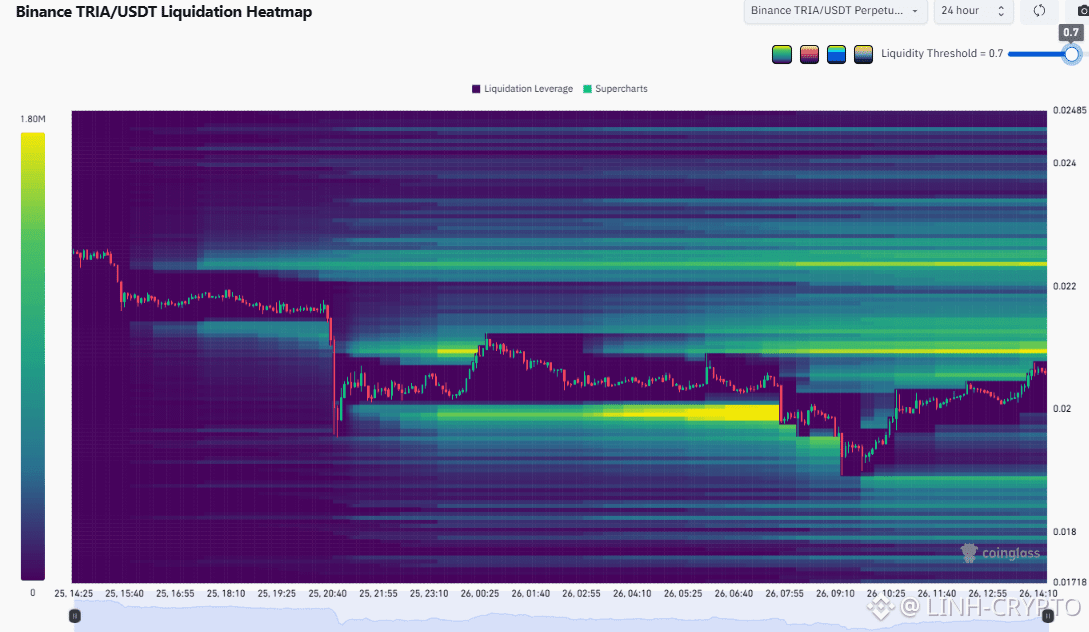Image resolution: width=1089 pixels, height=632 pixels.
Task: Select the blue heatmap color scheme
Action: click(836, 54)
